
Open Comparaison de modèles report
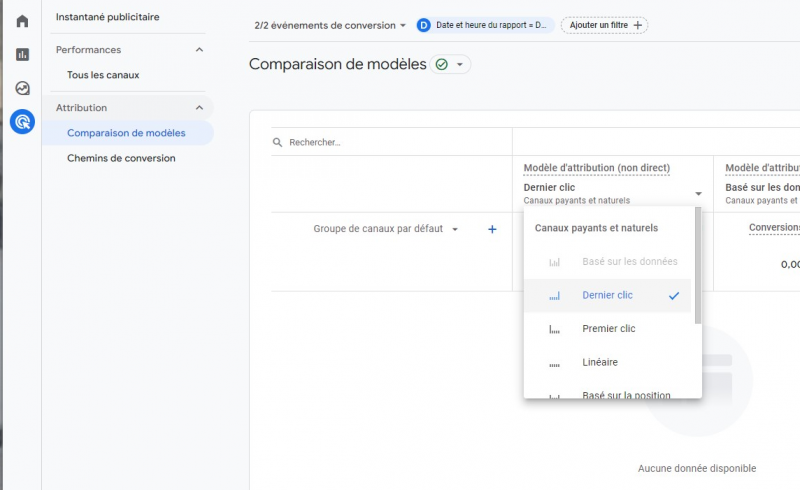point(127,133)
